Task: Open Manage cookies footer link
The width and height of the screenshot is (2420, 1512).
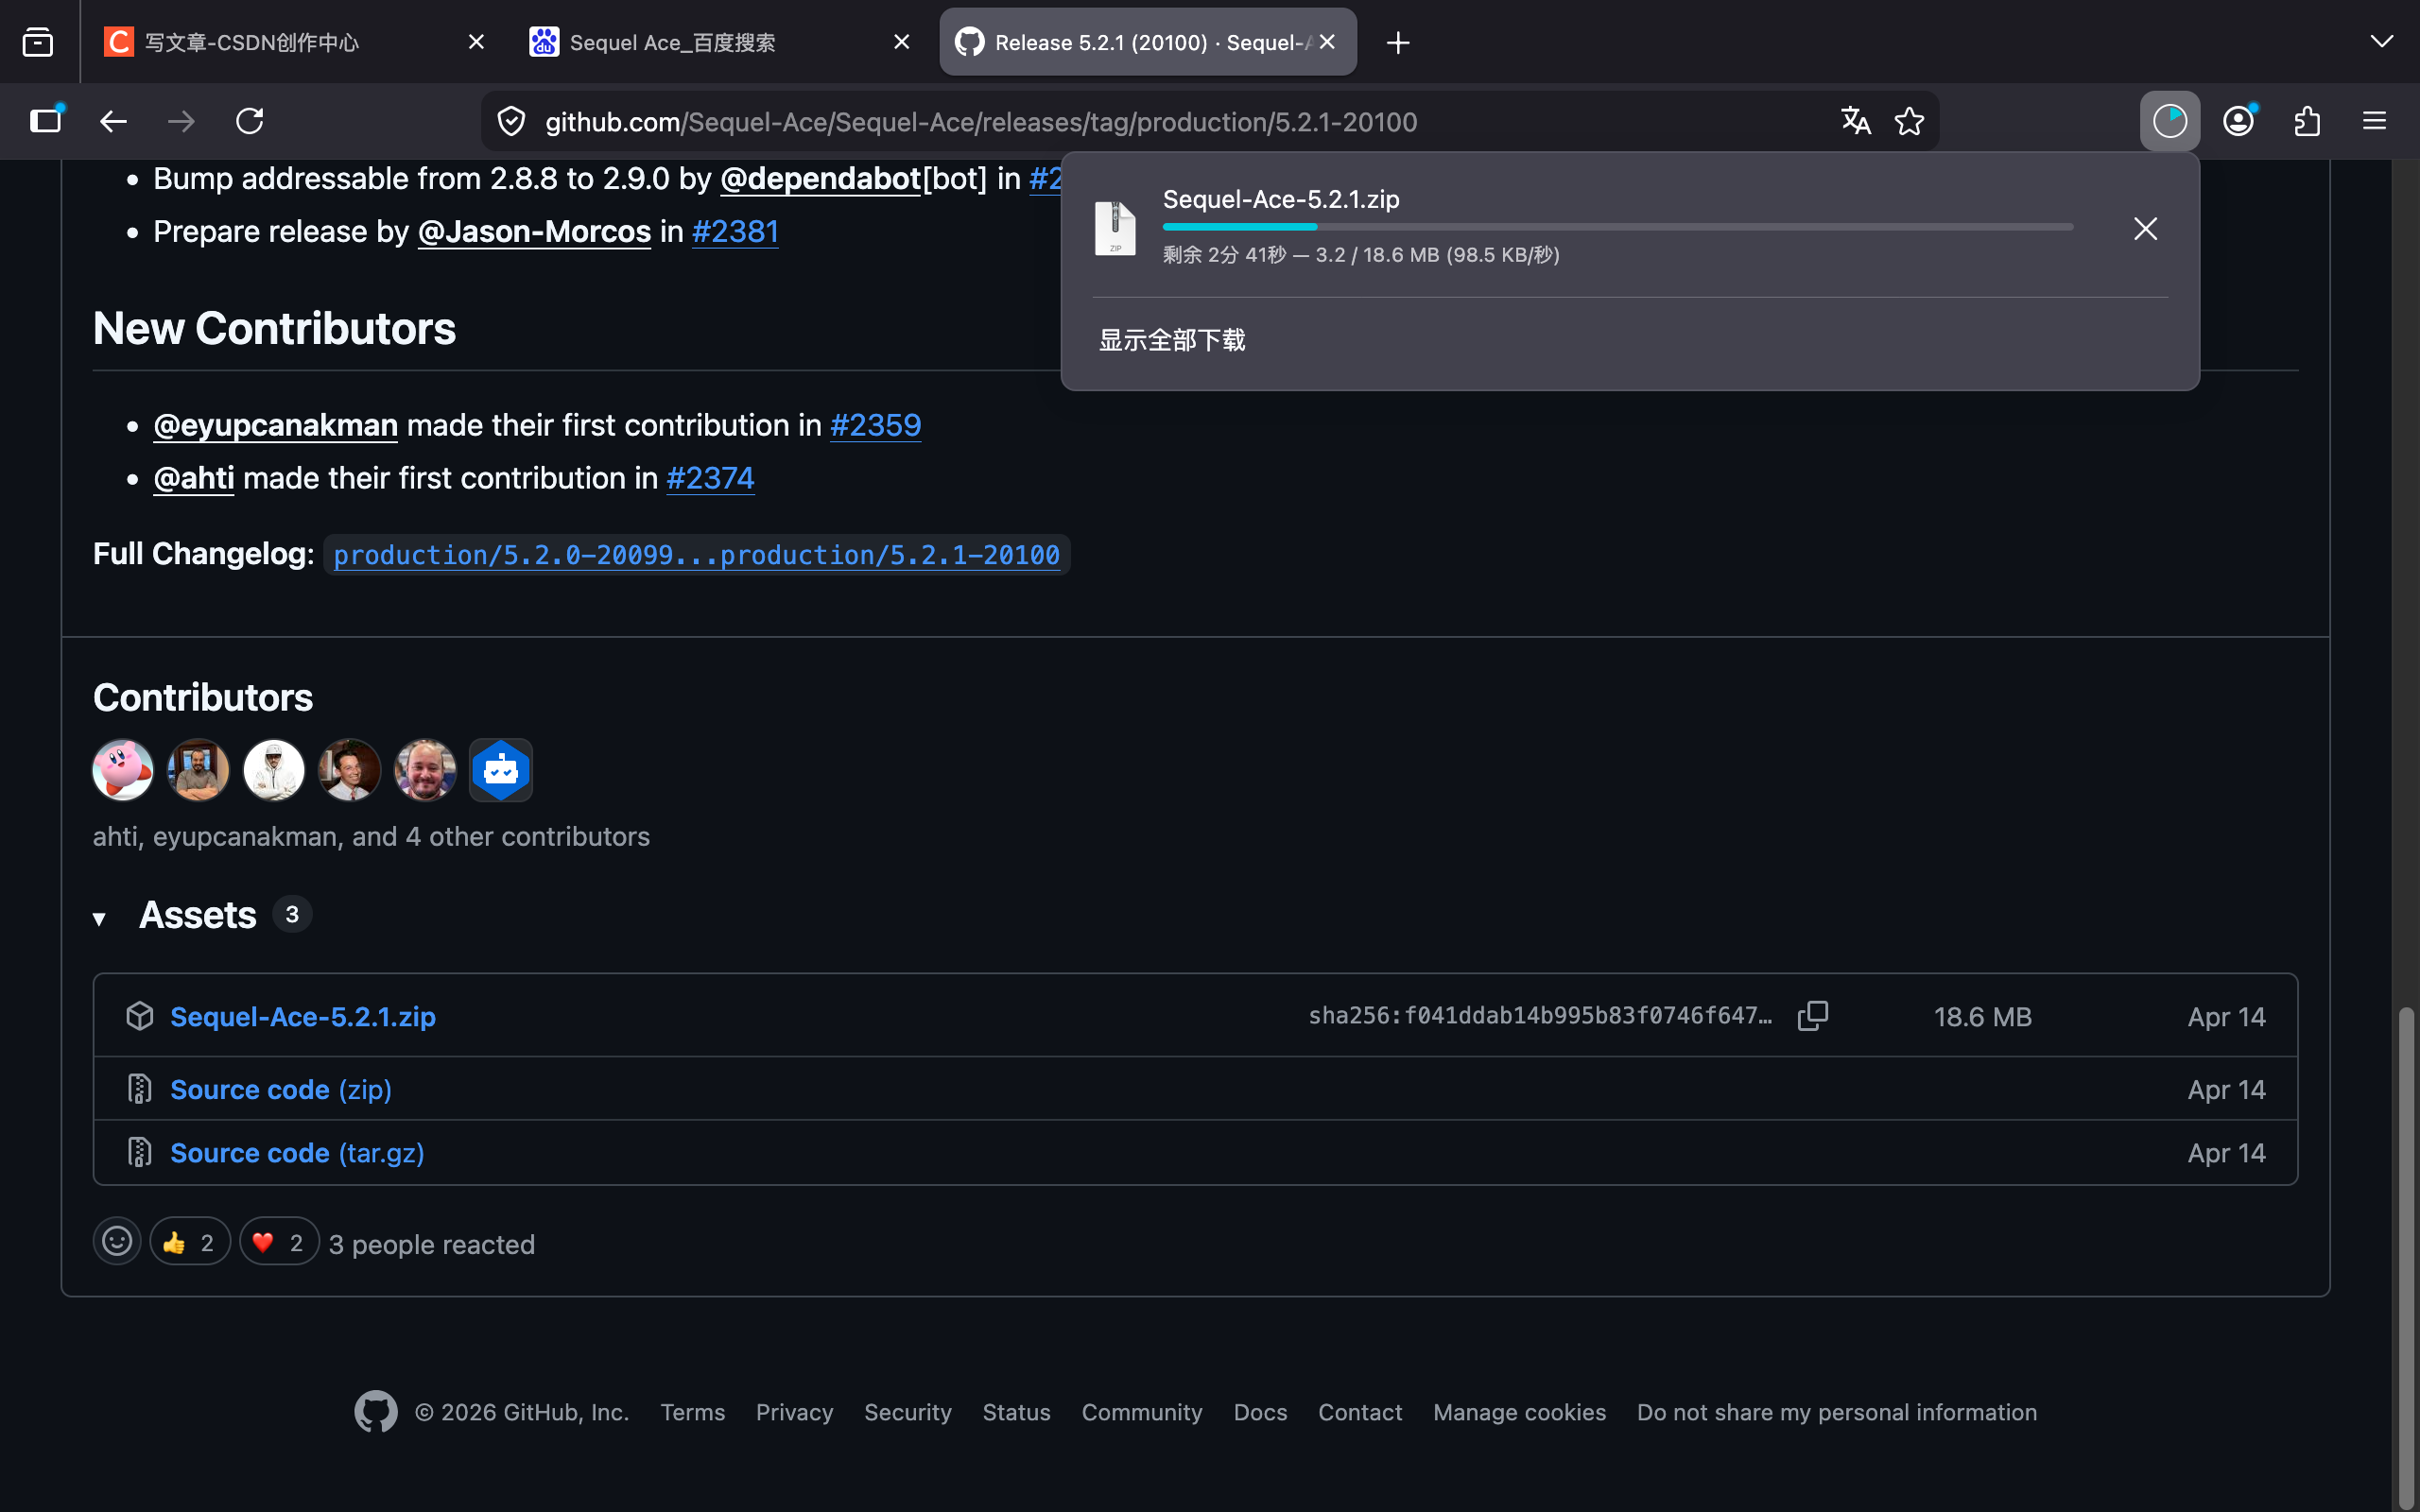Action: click(1519, 1412)
